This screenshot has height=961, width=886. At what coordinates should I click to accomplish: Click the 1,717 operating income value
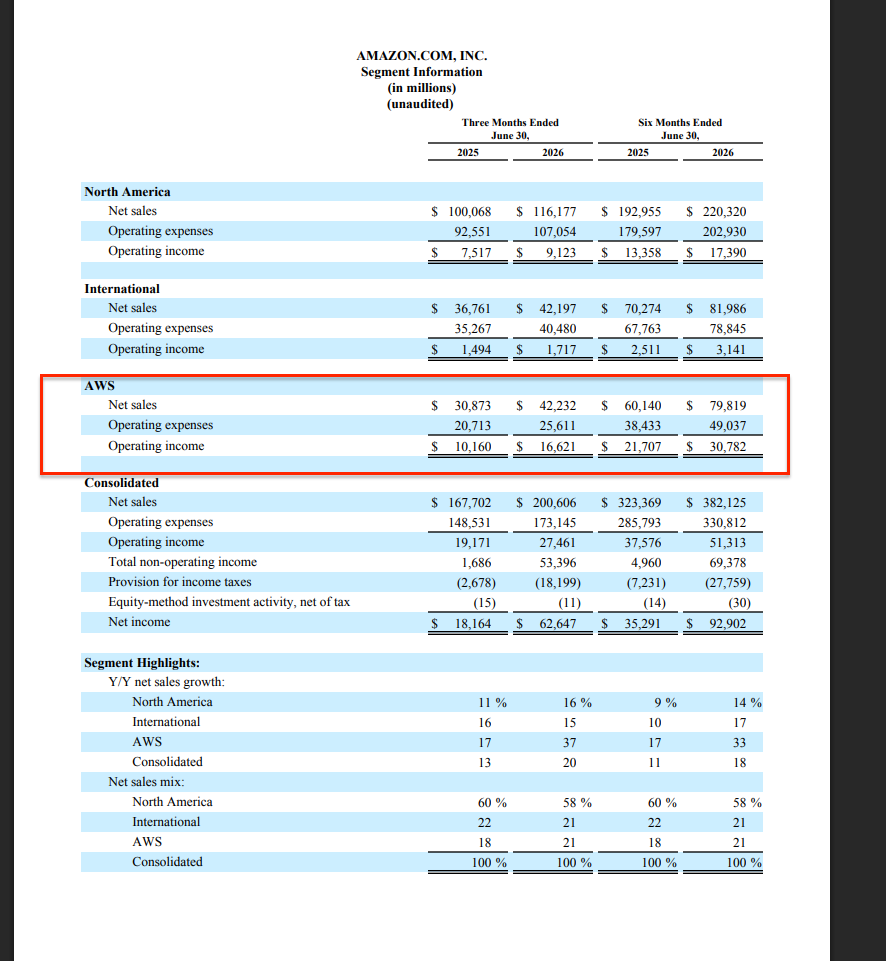coord(561,349)
